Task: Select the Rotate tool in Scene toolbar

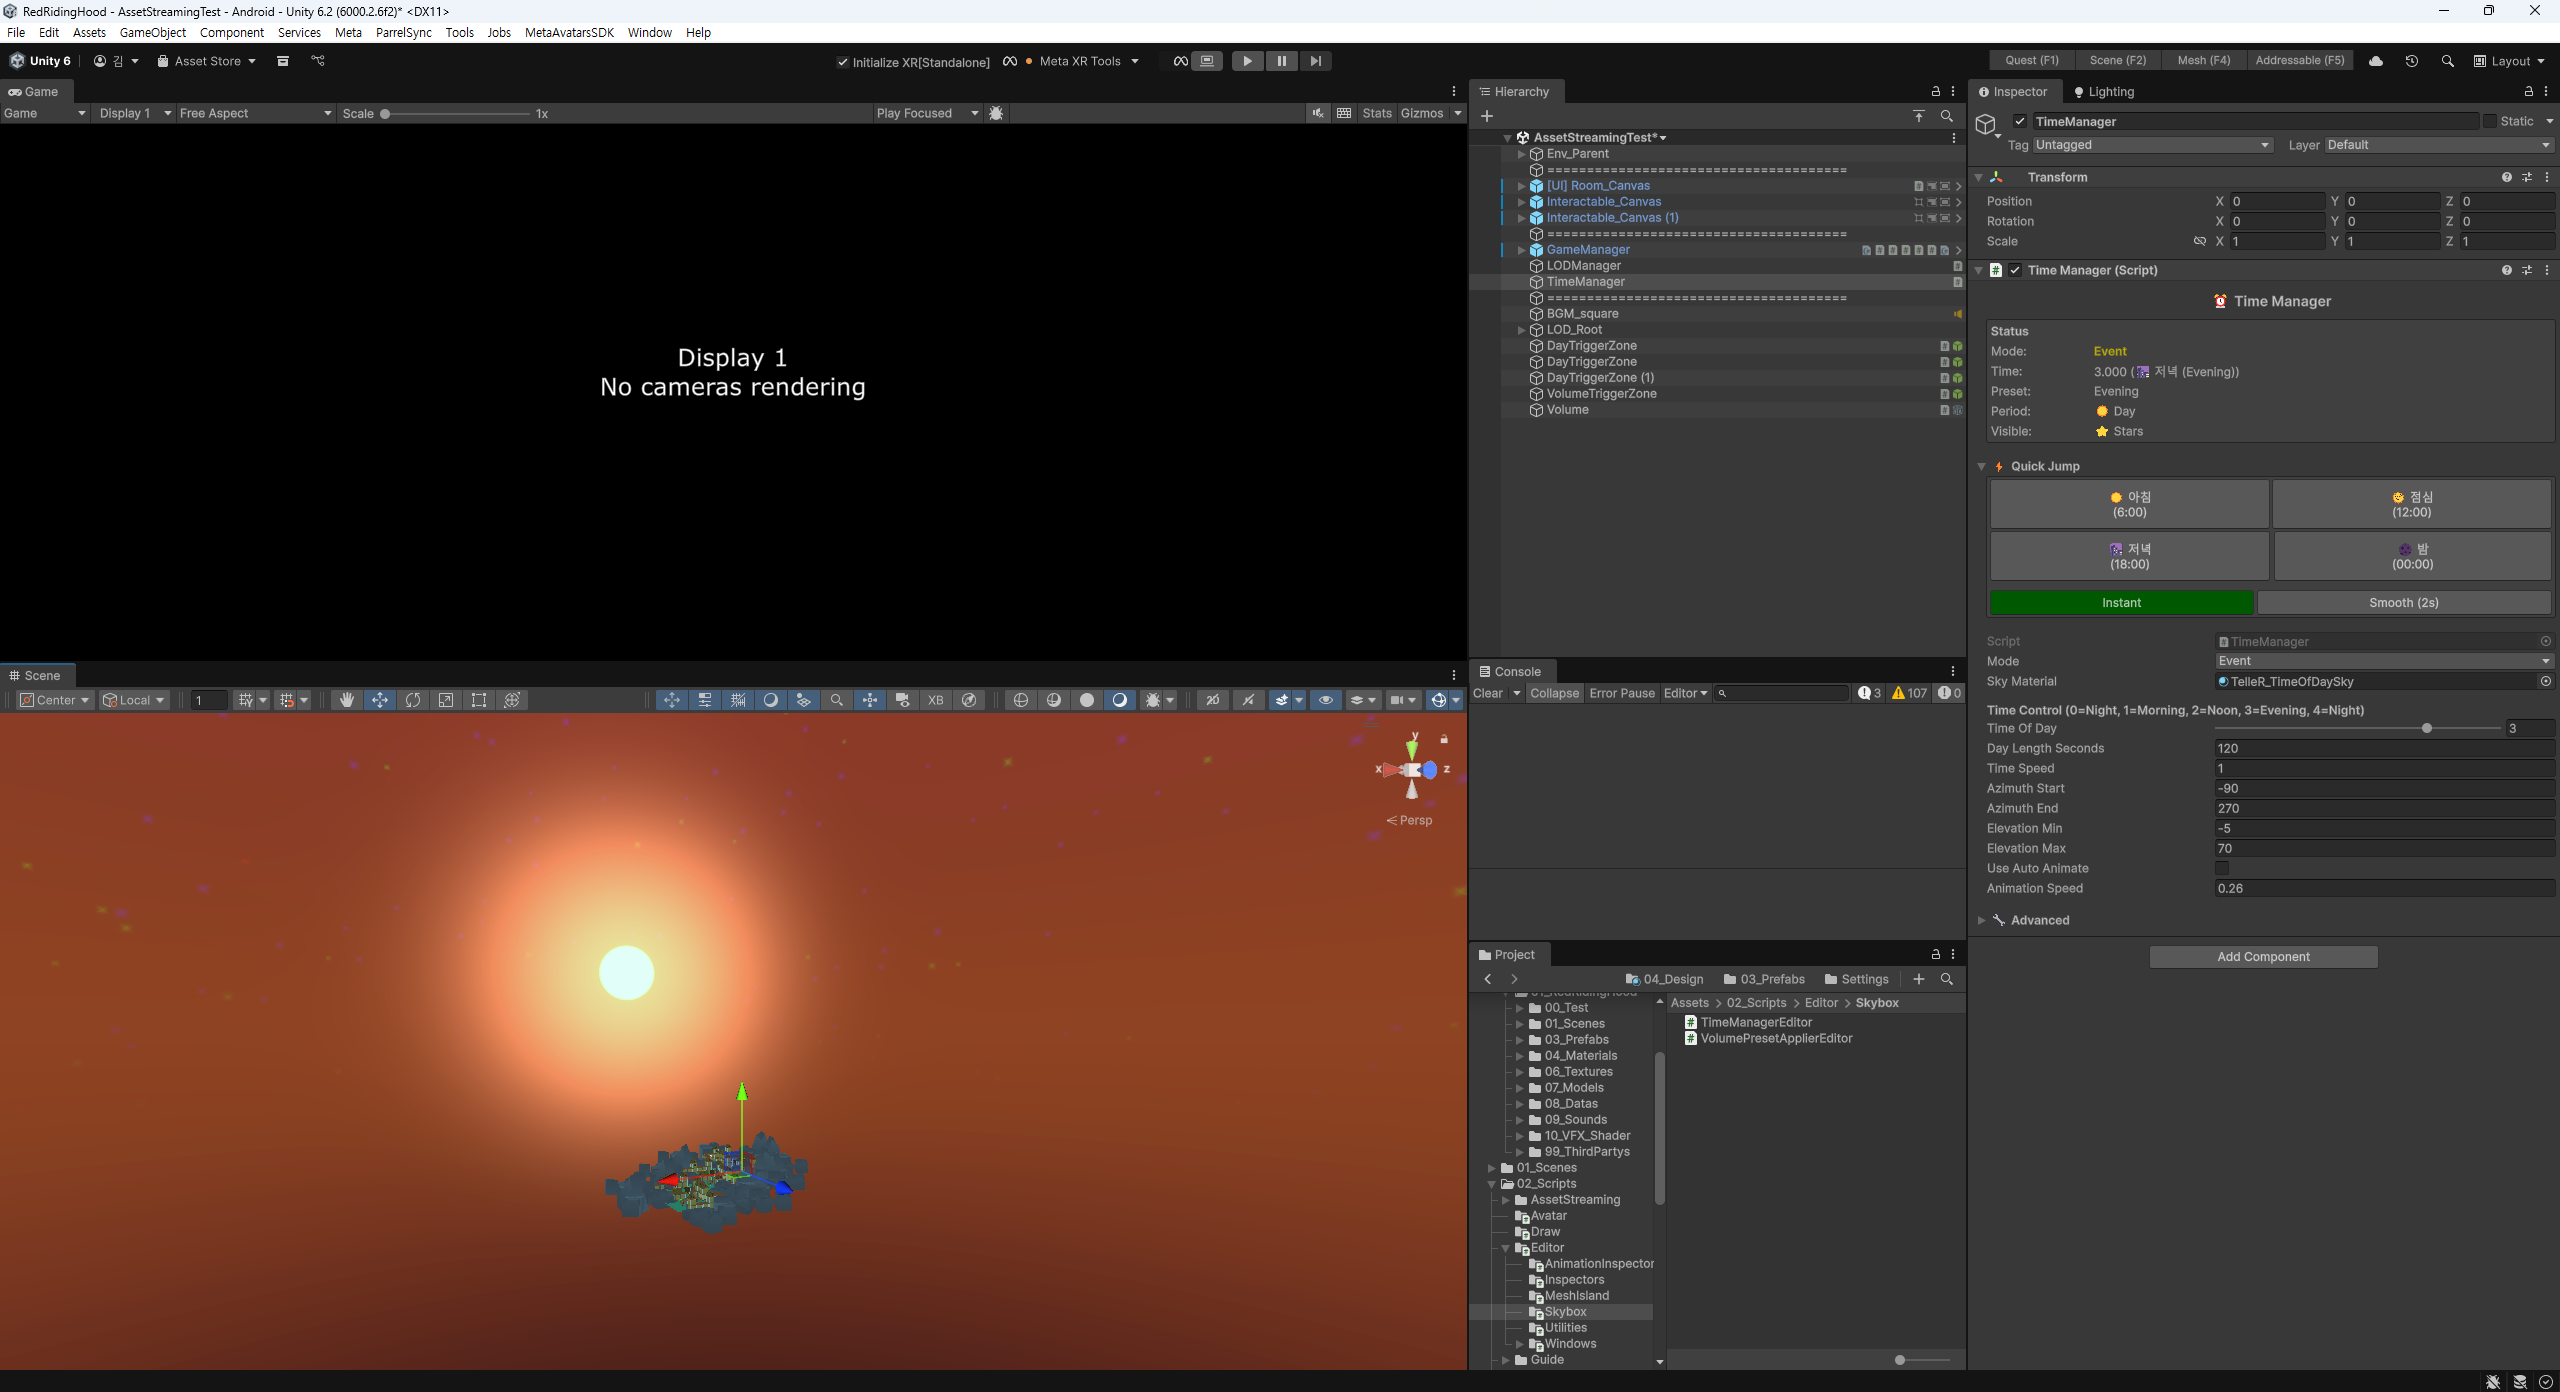Action: pyautogui.click(x=413, y=700)
